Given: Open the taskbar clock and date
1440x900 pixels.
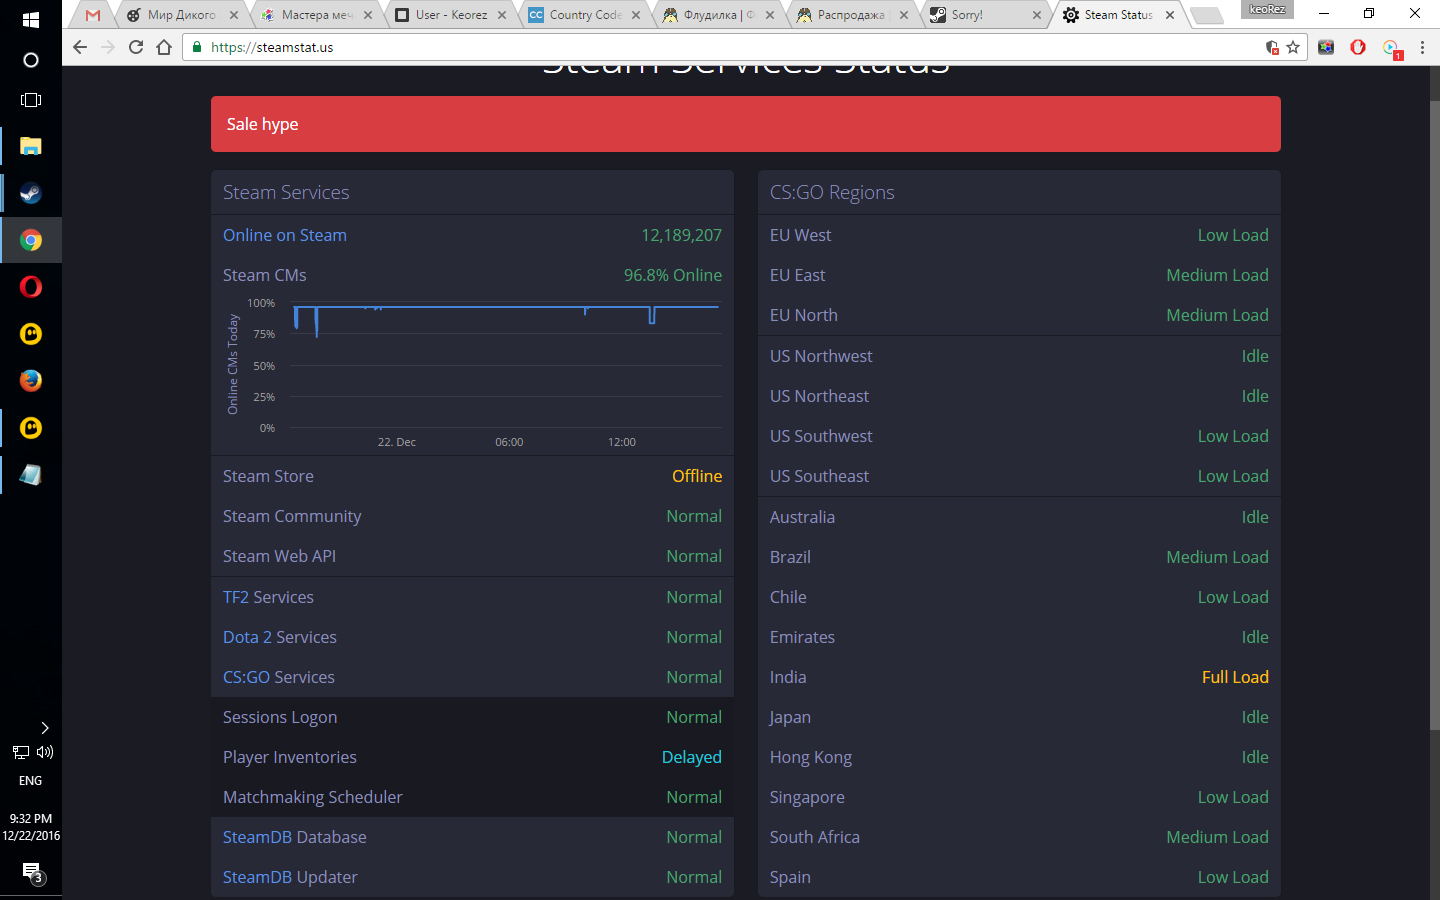Looking at the screenshot, I should pyautogui.click(x=31, y=827).
